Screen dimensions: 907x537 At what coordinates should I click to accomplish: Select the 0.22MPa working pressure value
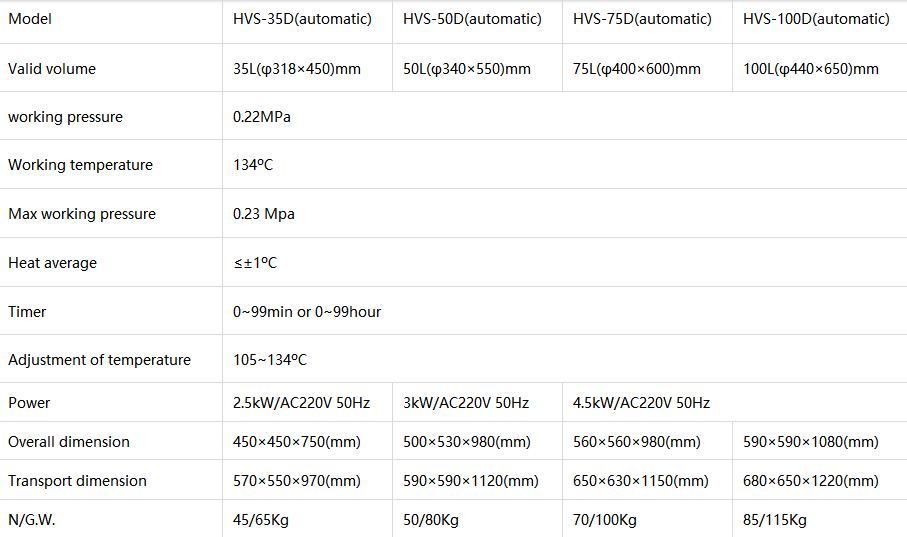click(262, 117)
